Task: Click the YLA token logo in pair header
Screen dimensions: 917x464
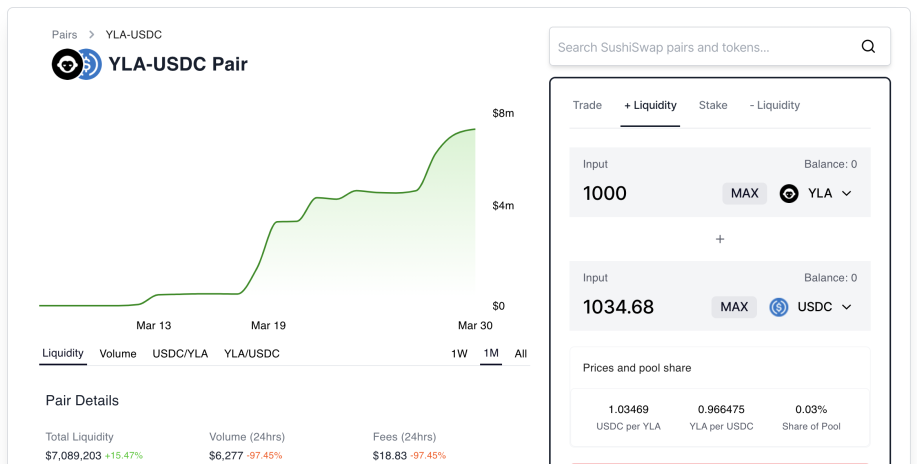Action: [67, 64]
